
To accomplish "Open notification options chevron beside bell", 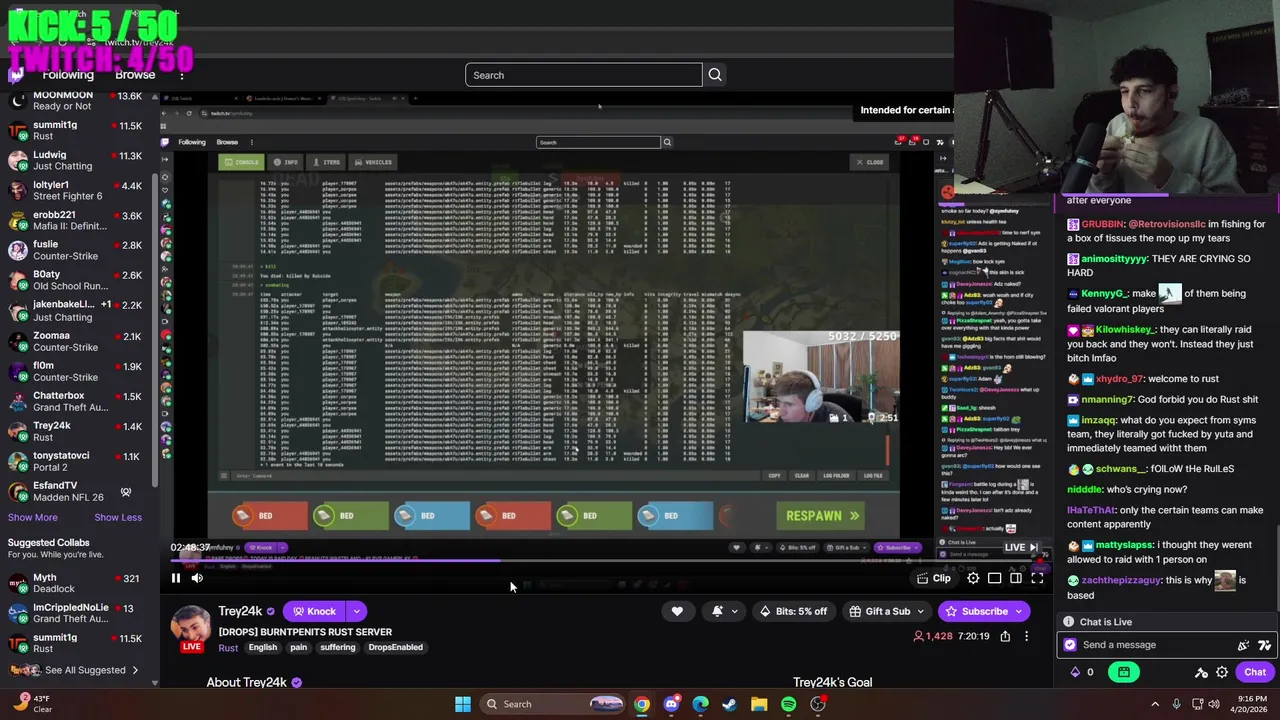I will [735, 611].
